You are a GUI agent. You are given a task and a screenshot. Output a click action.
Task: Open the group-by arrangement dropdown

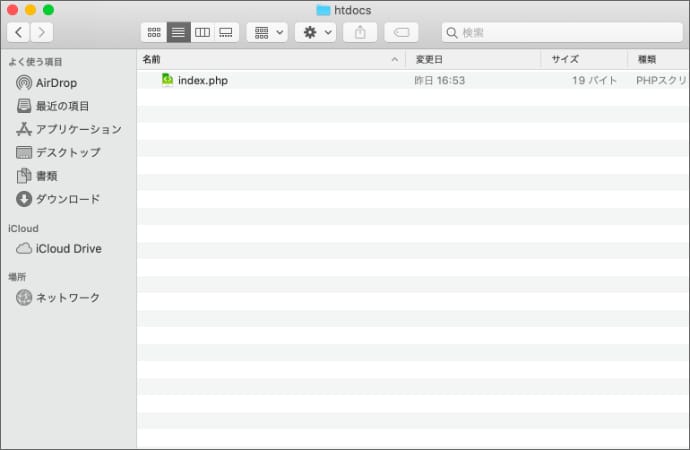pyautogui.click(x=267, y=32)
